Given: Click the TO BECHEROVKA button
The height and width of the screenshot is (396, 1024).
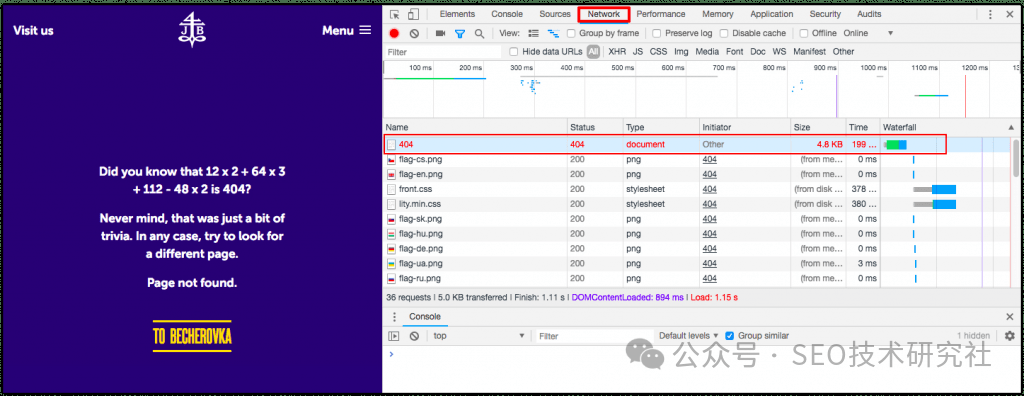Looking at the screenshot, I should [x=192, y=337].
